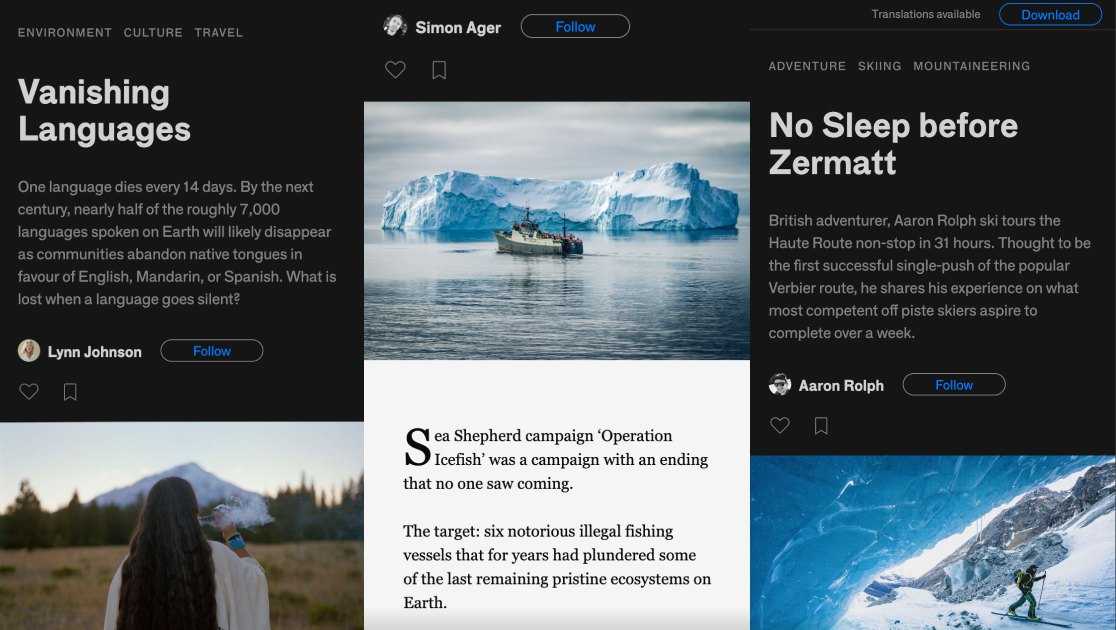Open the TRAVEL tag
The width and height of the screenshot is (1116, 630).
click(219, 33)
